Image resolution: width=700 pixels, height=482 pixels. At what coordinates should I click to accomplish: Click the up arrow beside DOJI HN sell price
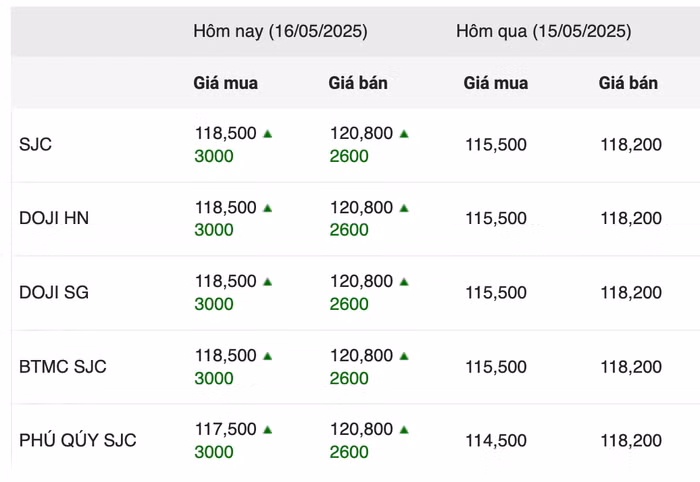tap(404, 208)
